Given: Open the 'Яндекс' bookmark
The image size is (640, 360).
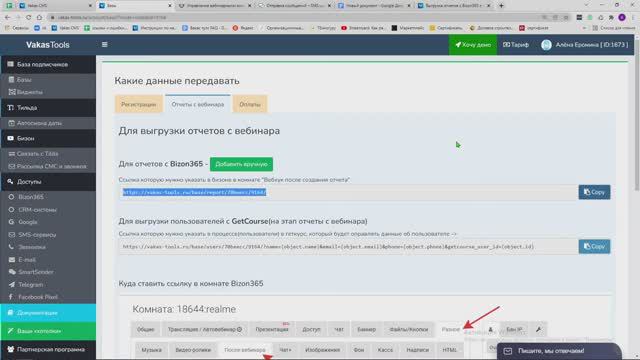Looking at the screenshot, I should coord(243,28).
